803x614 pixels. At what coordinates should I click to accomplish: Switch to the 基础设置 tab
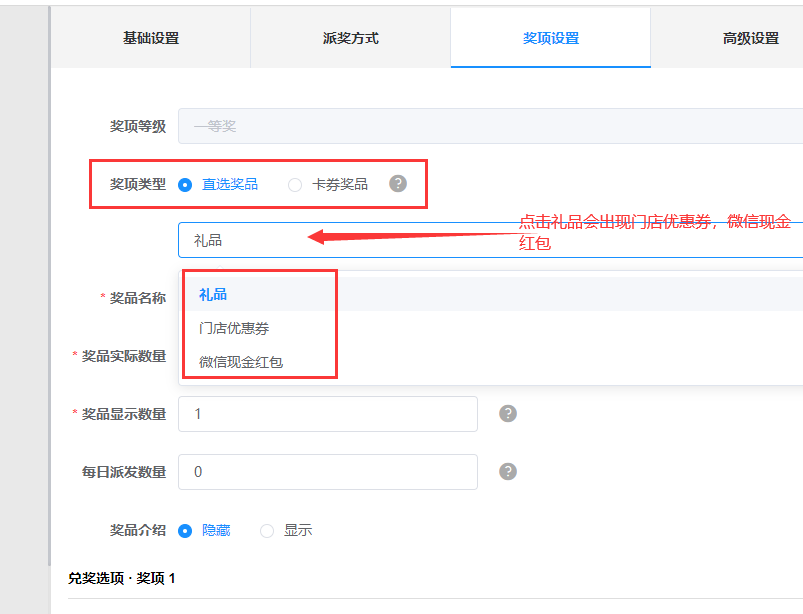coord(151,39)
